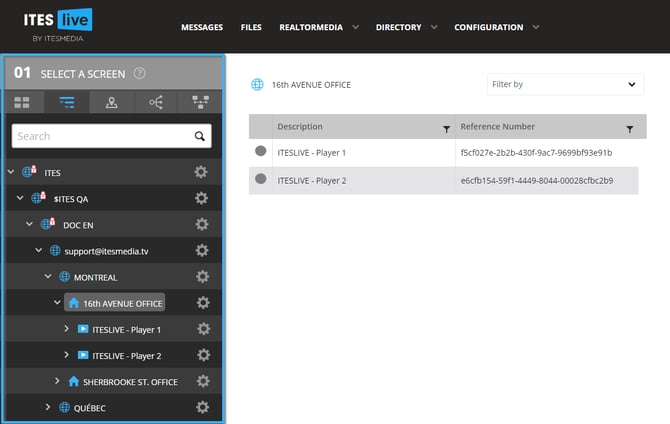Open the Filter by dropdown
Screen dimensions: 670x424
[565, 85]
